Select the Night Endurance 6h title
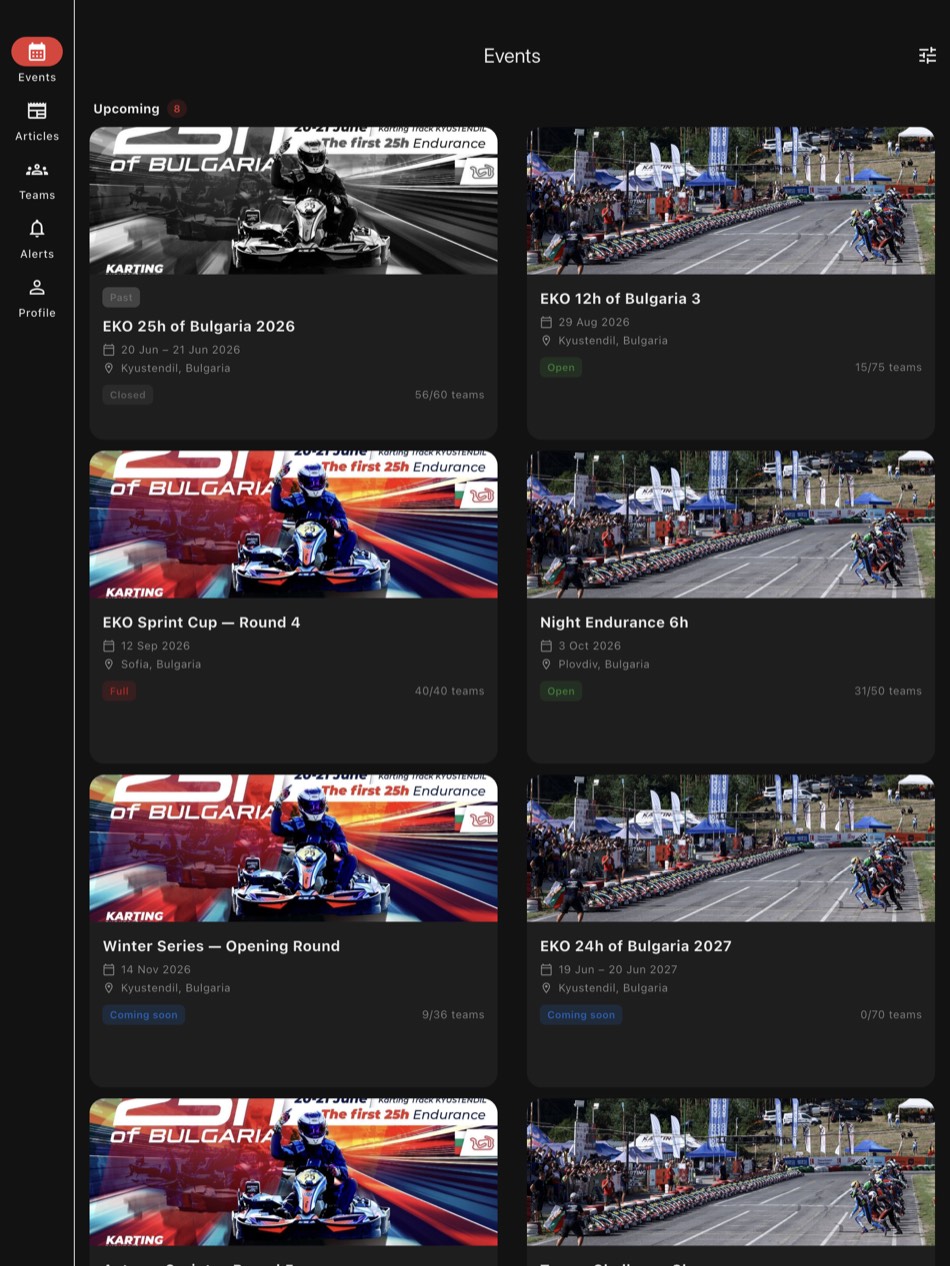This screenshot has width=950, height=1266. [x=614, y=622]
